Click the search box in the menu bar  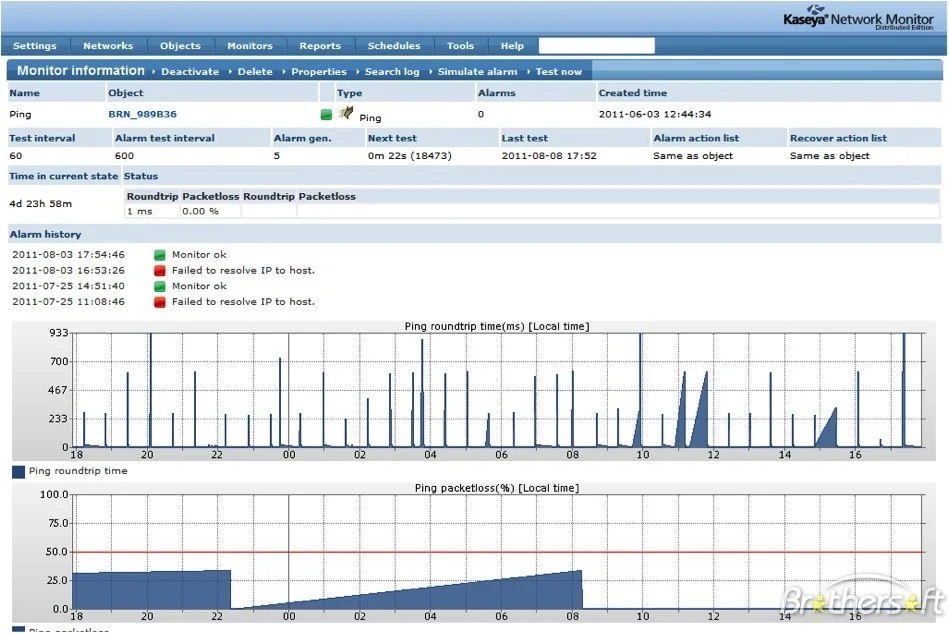[x=596, y=46]
